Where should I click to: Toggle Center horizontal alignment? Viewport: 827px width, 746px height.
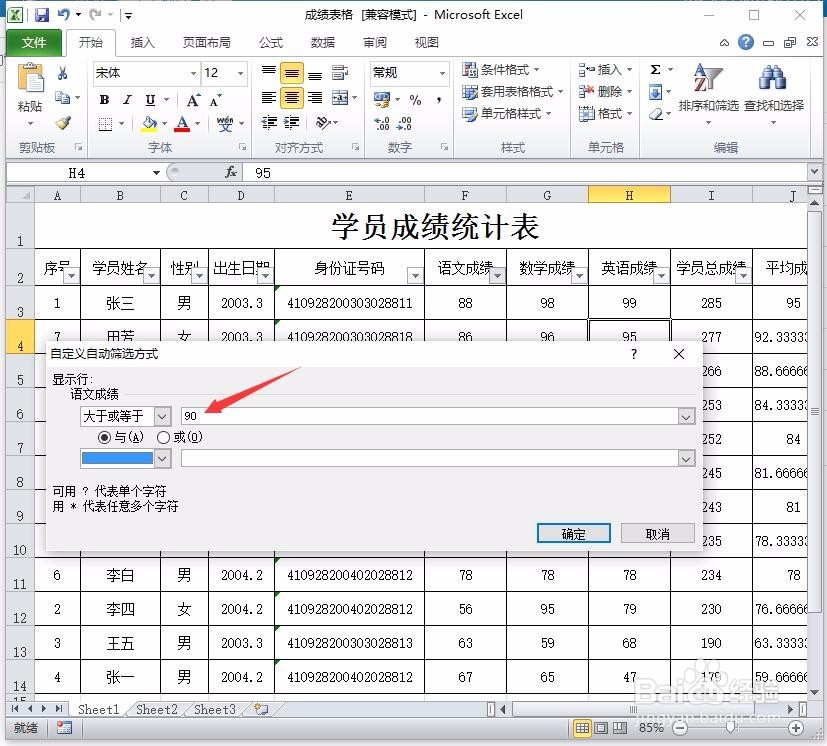(292, 98)
